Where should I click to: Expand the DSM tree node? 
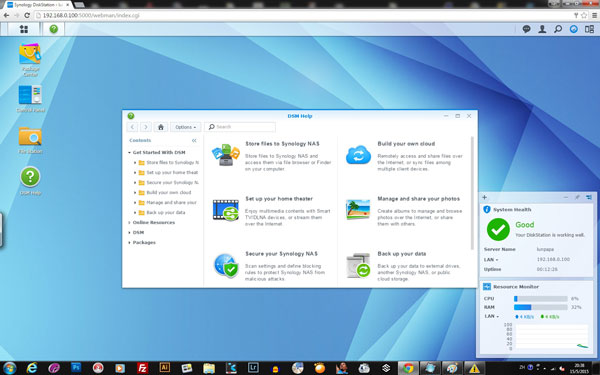129,232
